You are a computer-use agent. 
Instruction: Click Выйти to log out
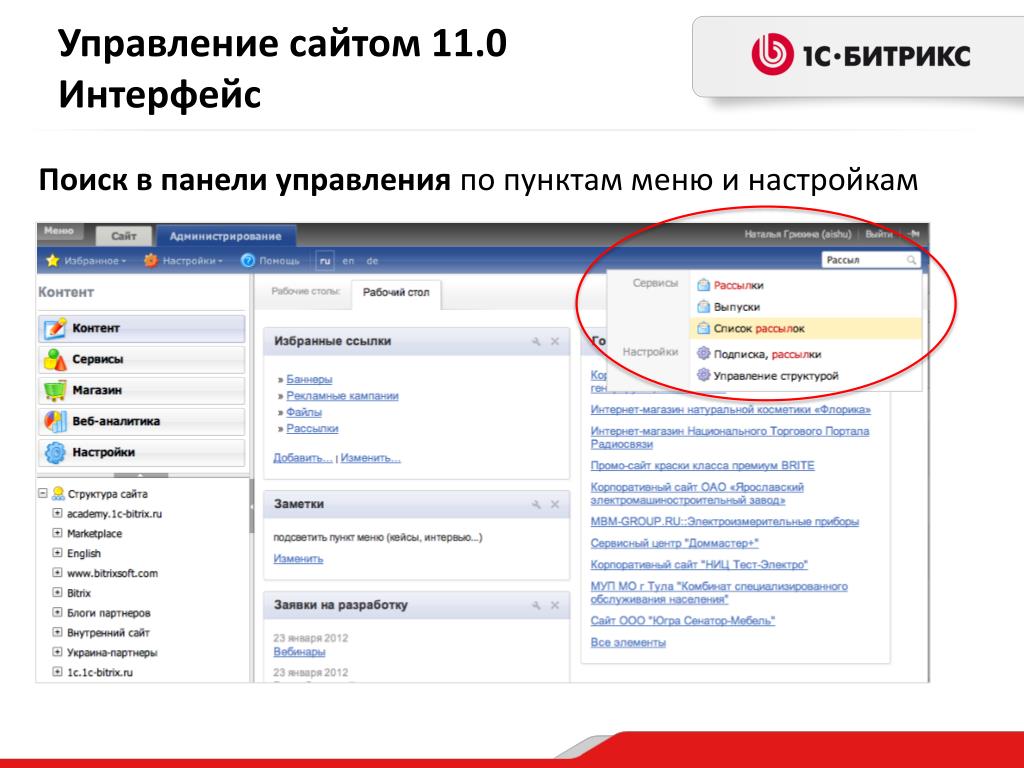(879, 234)
